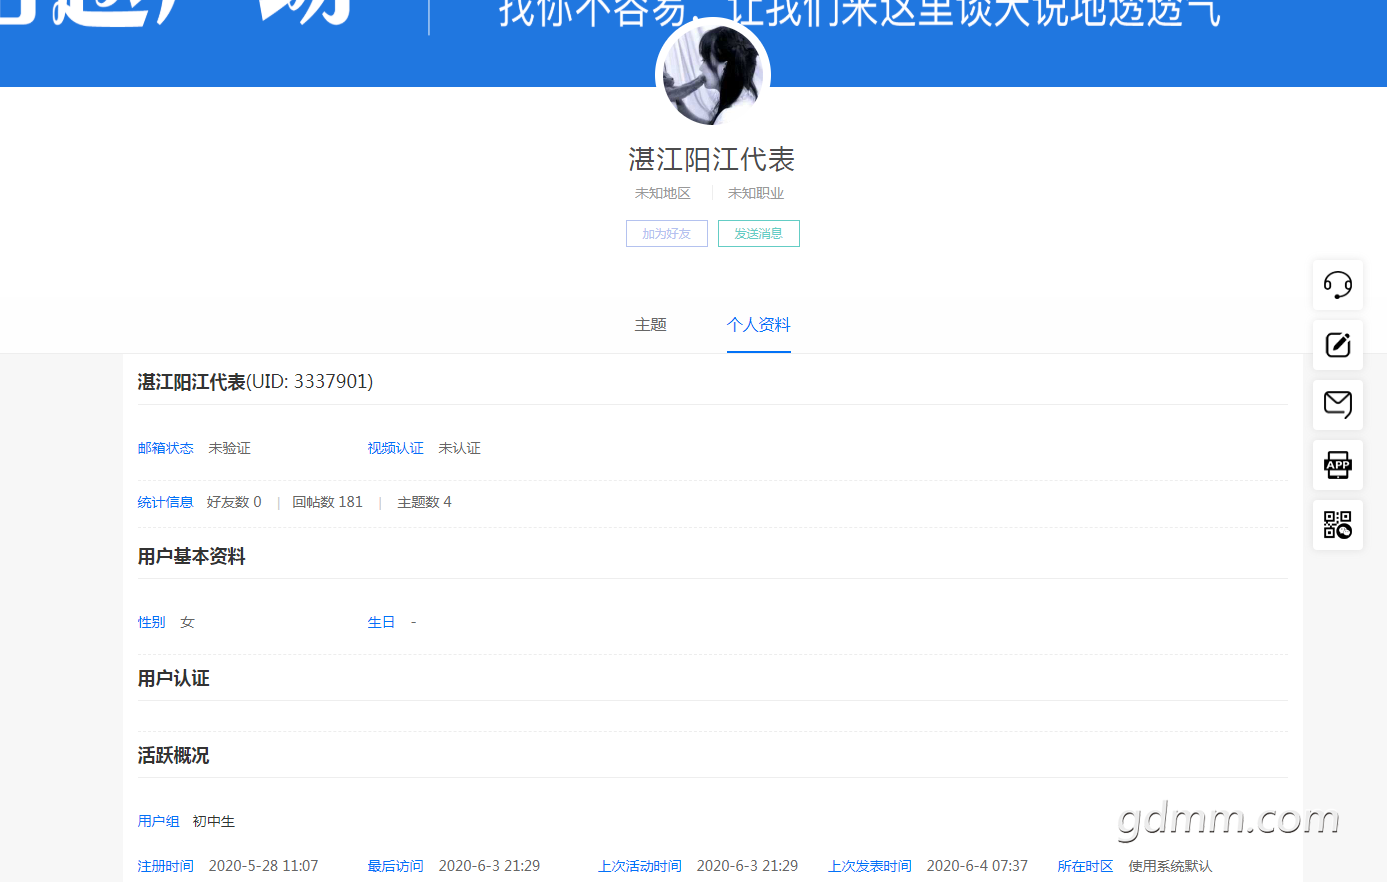Click 活跃概况 section heading
Image resolution: width=1387 pixels, height=882 pixels.
point(174,756)
